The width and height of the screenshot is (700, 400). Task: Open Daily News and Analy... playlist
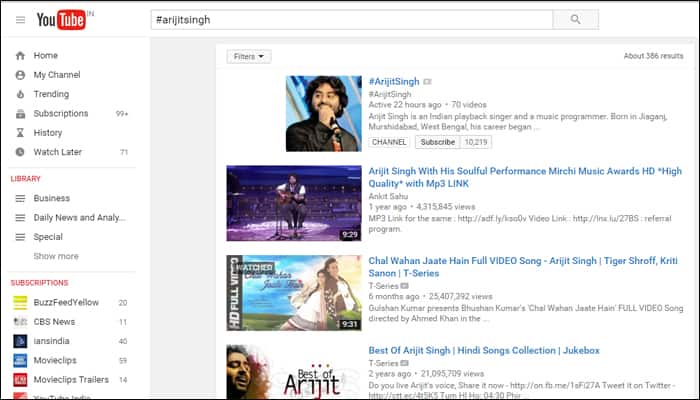click(x=79, y=217)
